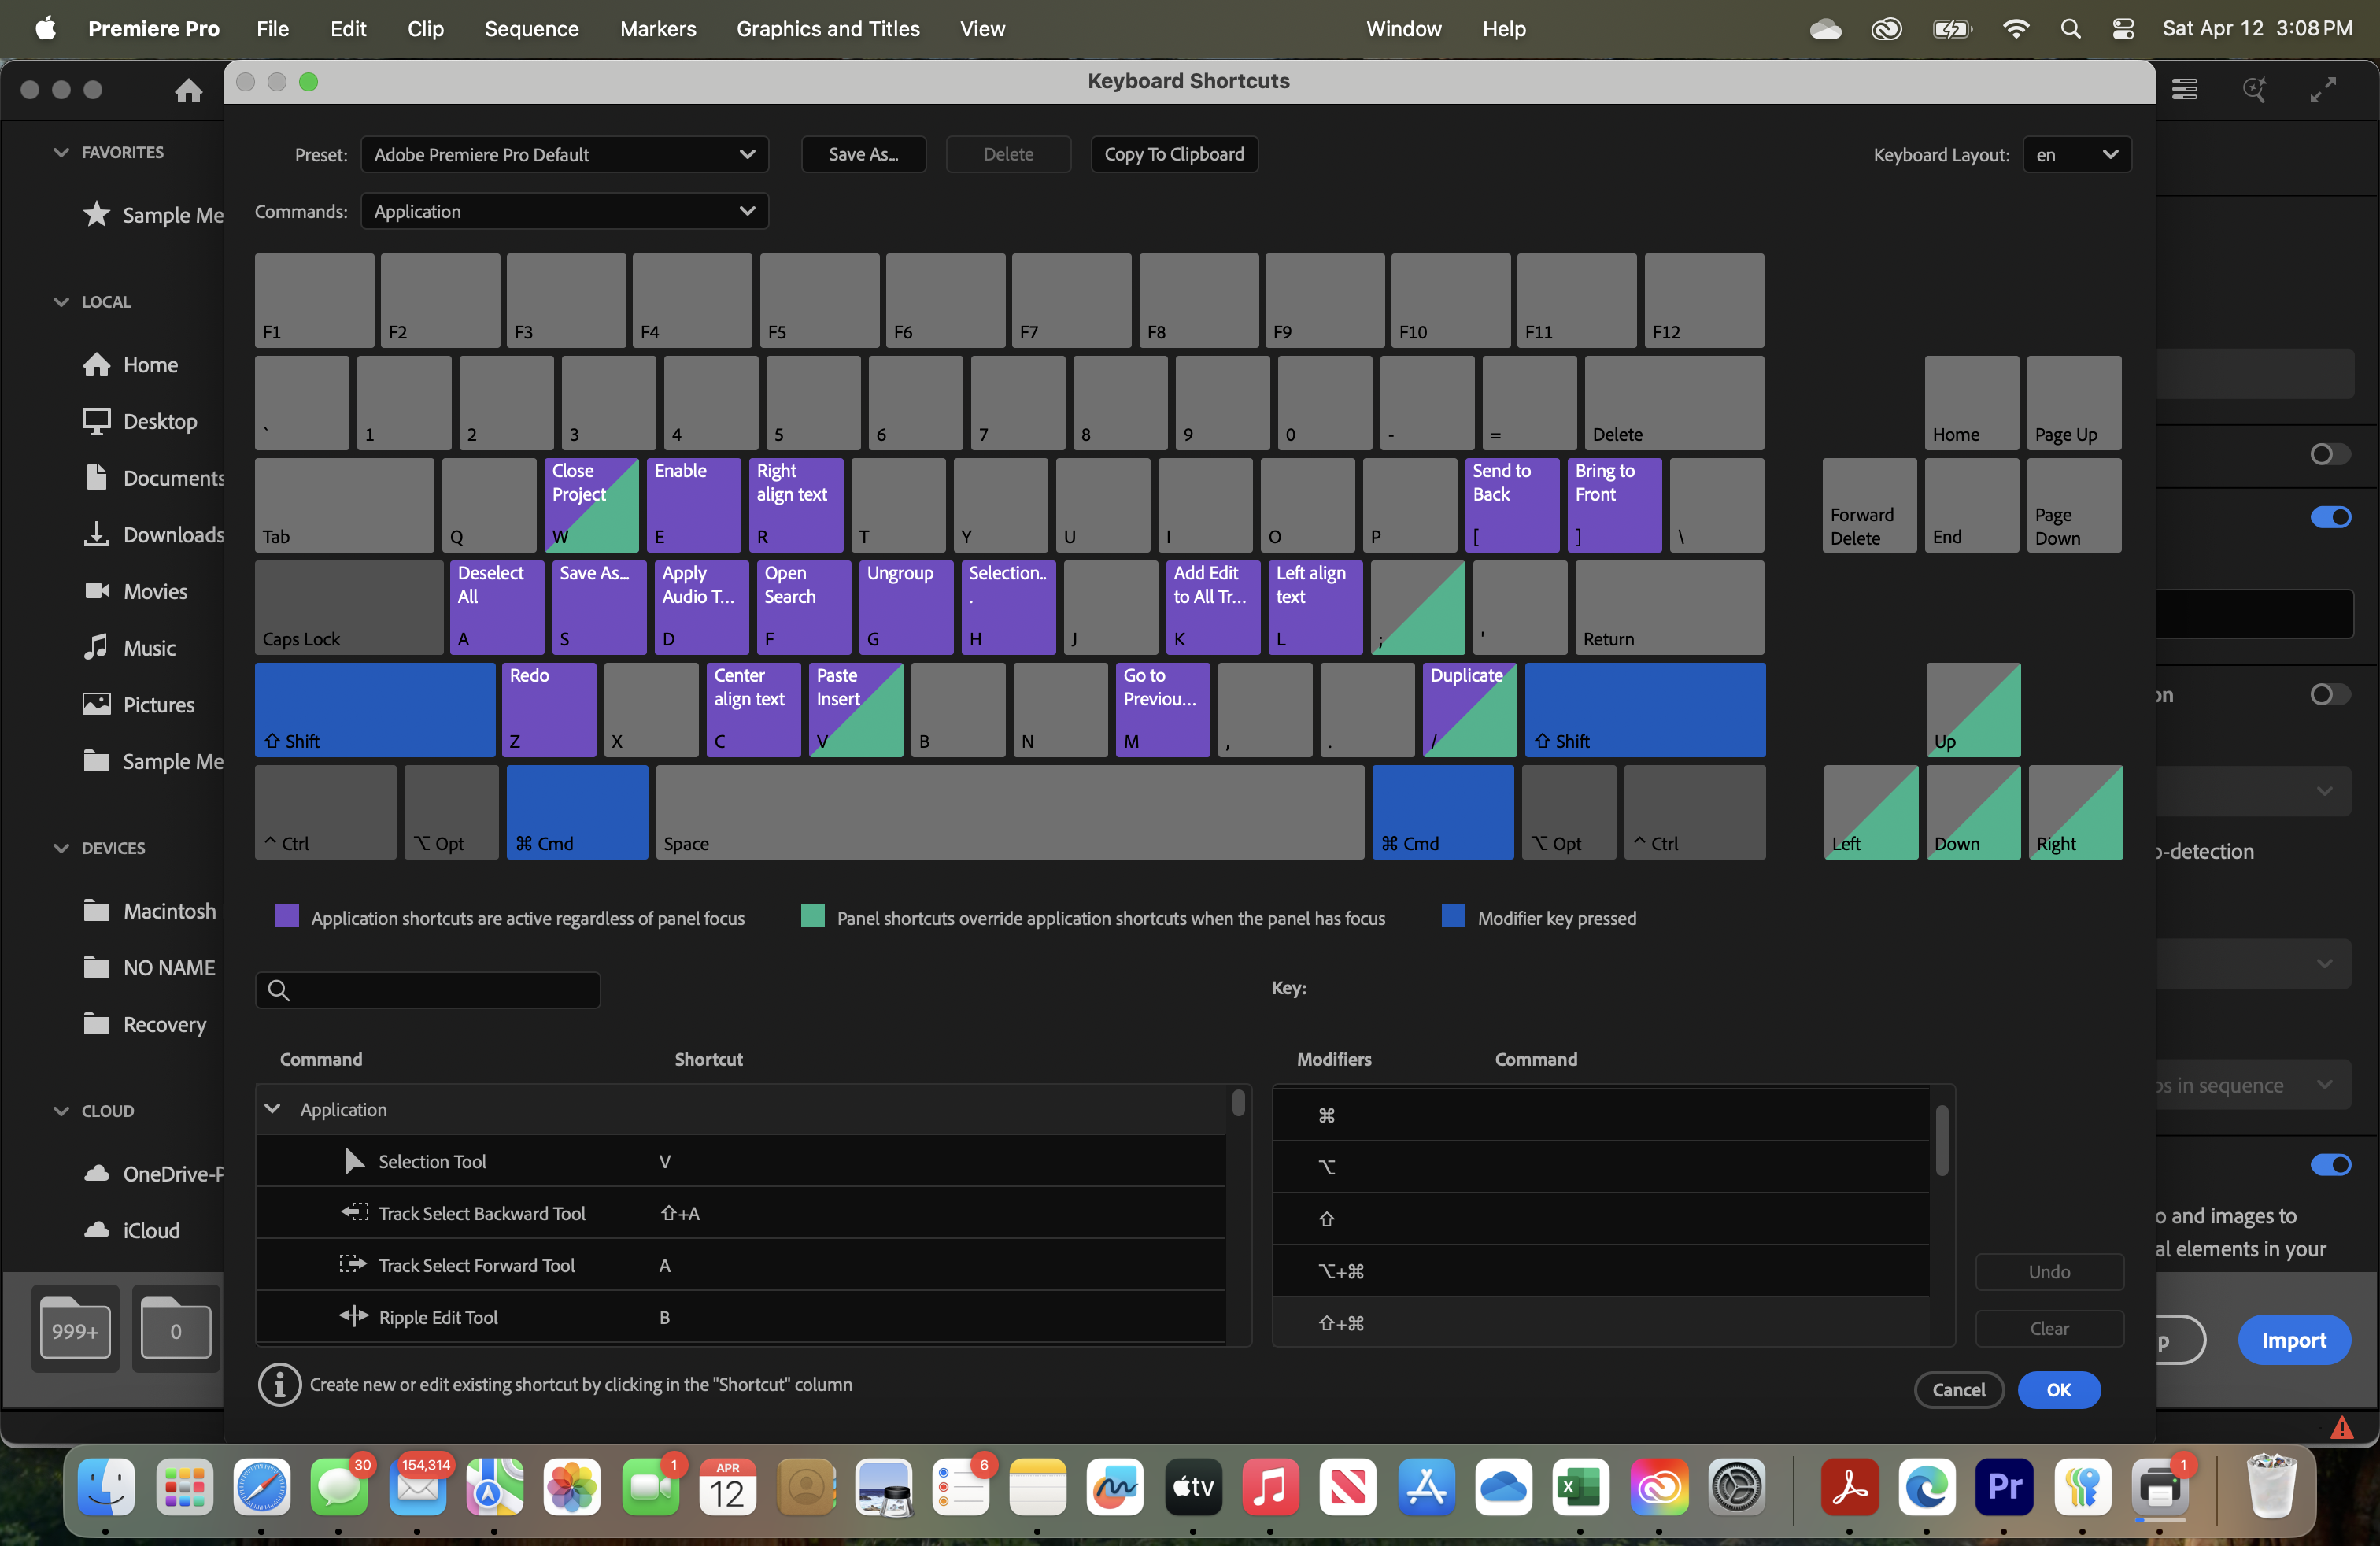The image size is (2380, 1546).
Task: Open Premiere Pro from the Dock
Action: [2004, 1487]
